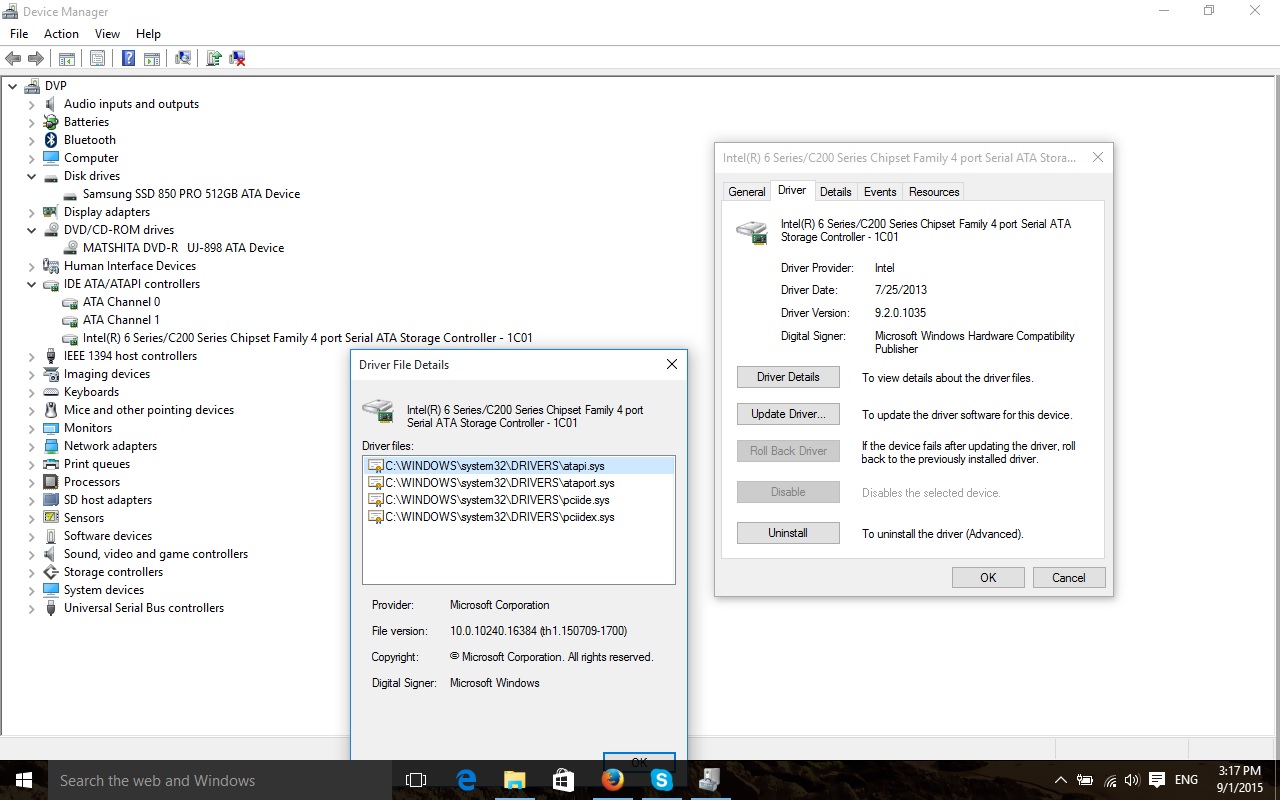Select the Imaging devices category icon
The image size is (1280, 800).
pos(51,374)
